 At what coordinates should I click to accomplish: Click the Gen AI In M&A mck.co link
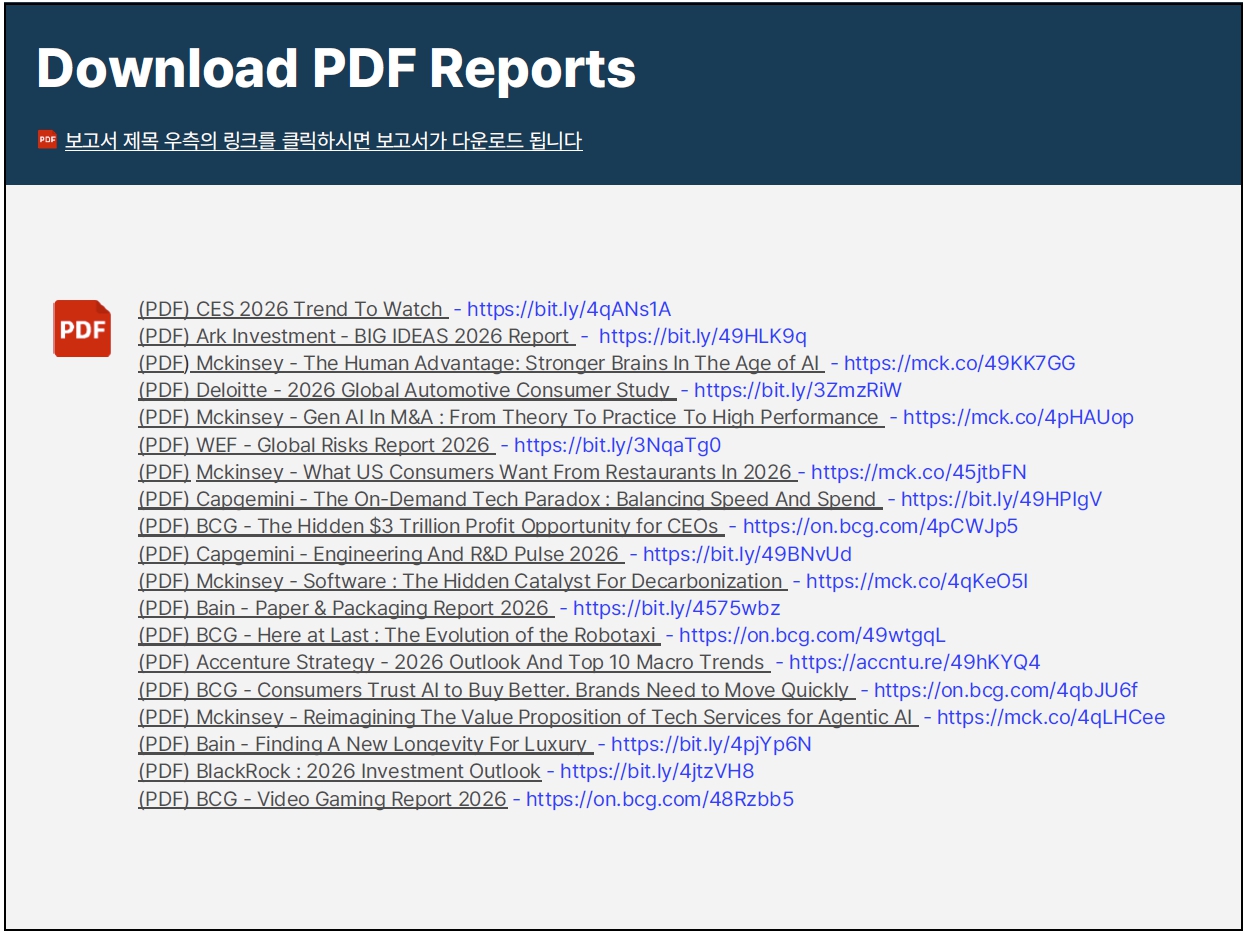tap(1017, 417)
